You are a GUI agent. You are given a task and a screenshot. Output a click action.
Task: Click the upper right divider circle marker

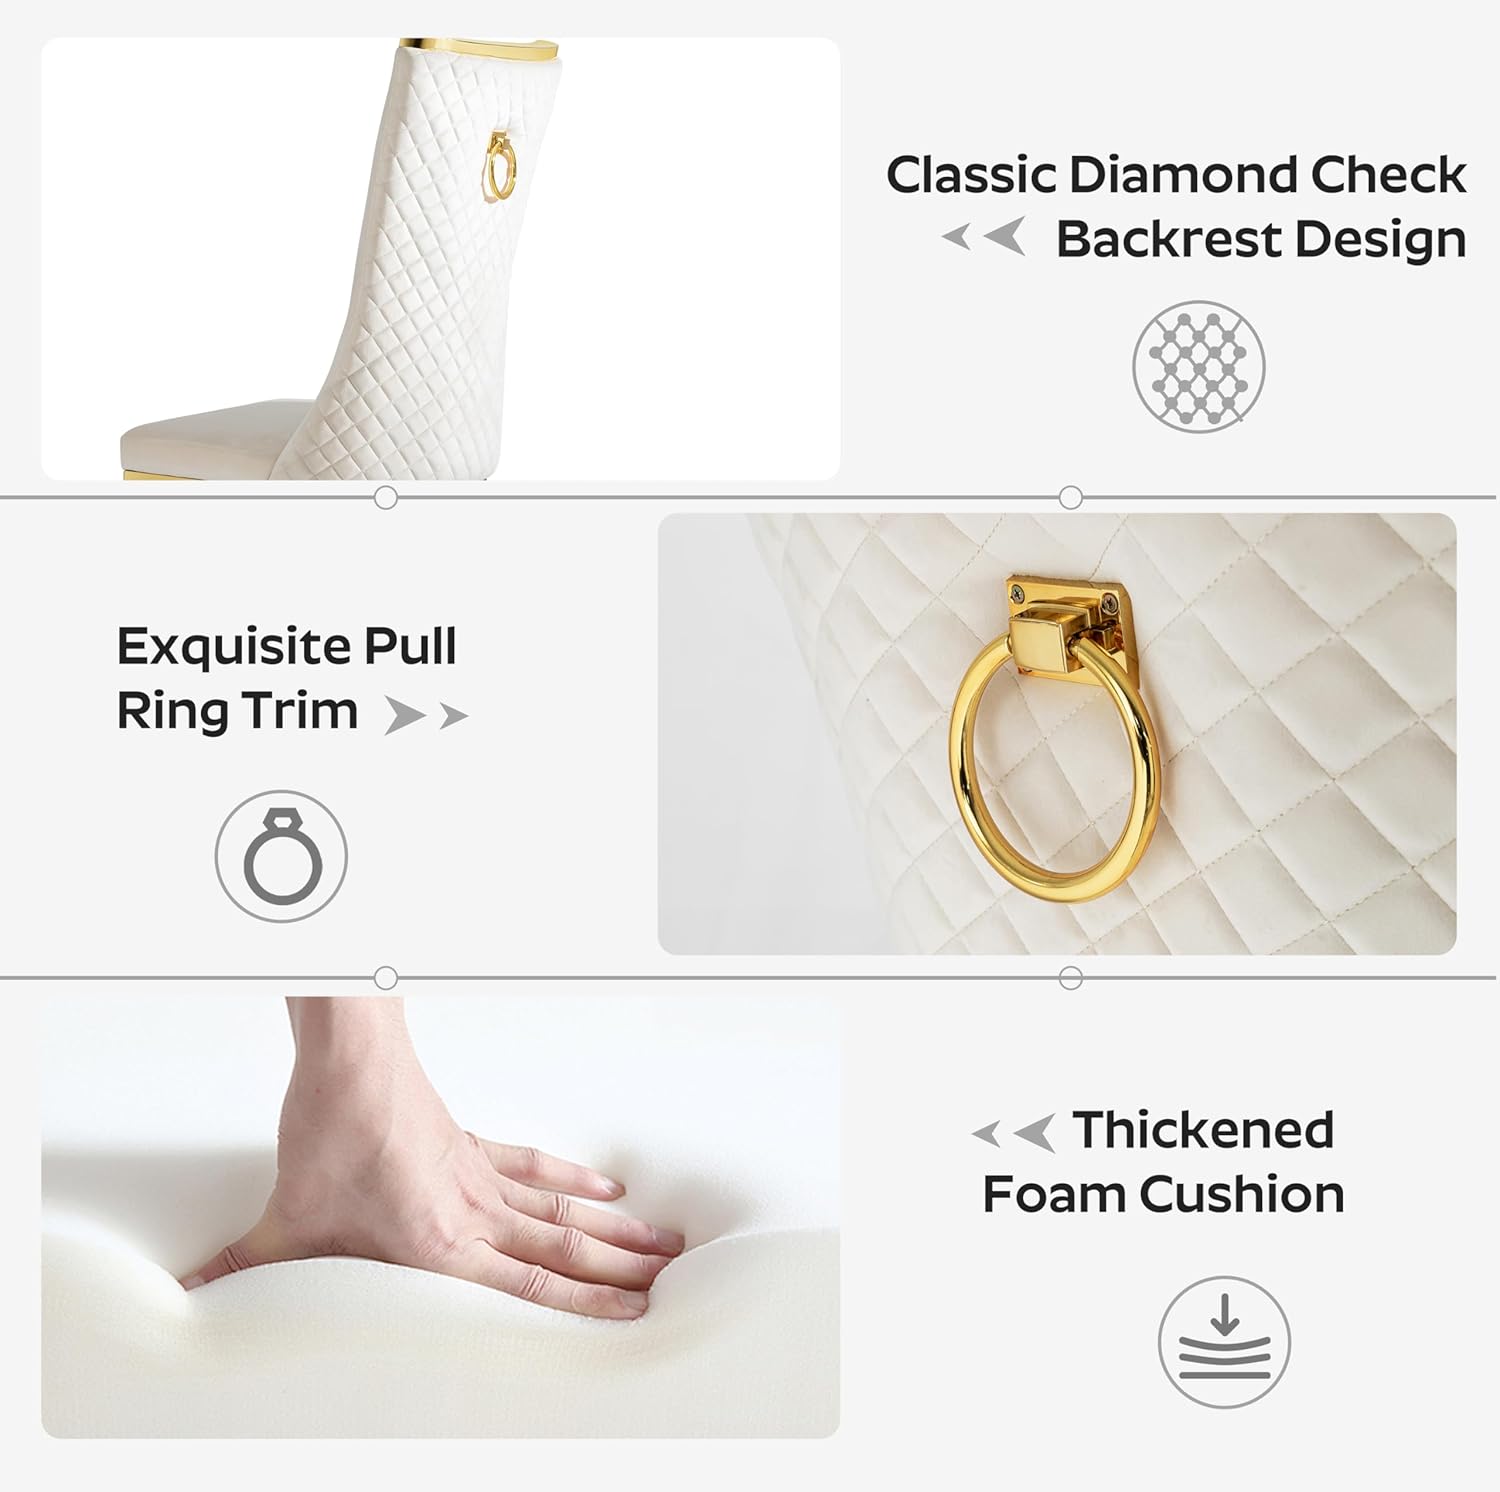(x=1070, y=497)
